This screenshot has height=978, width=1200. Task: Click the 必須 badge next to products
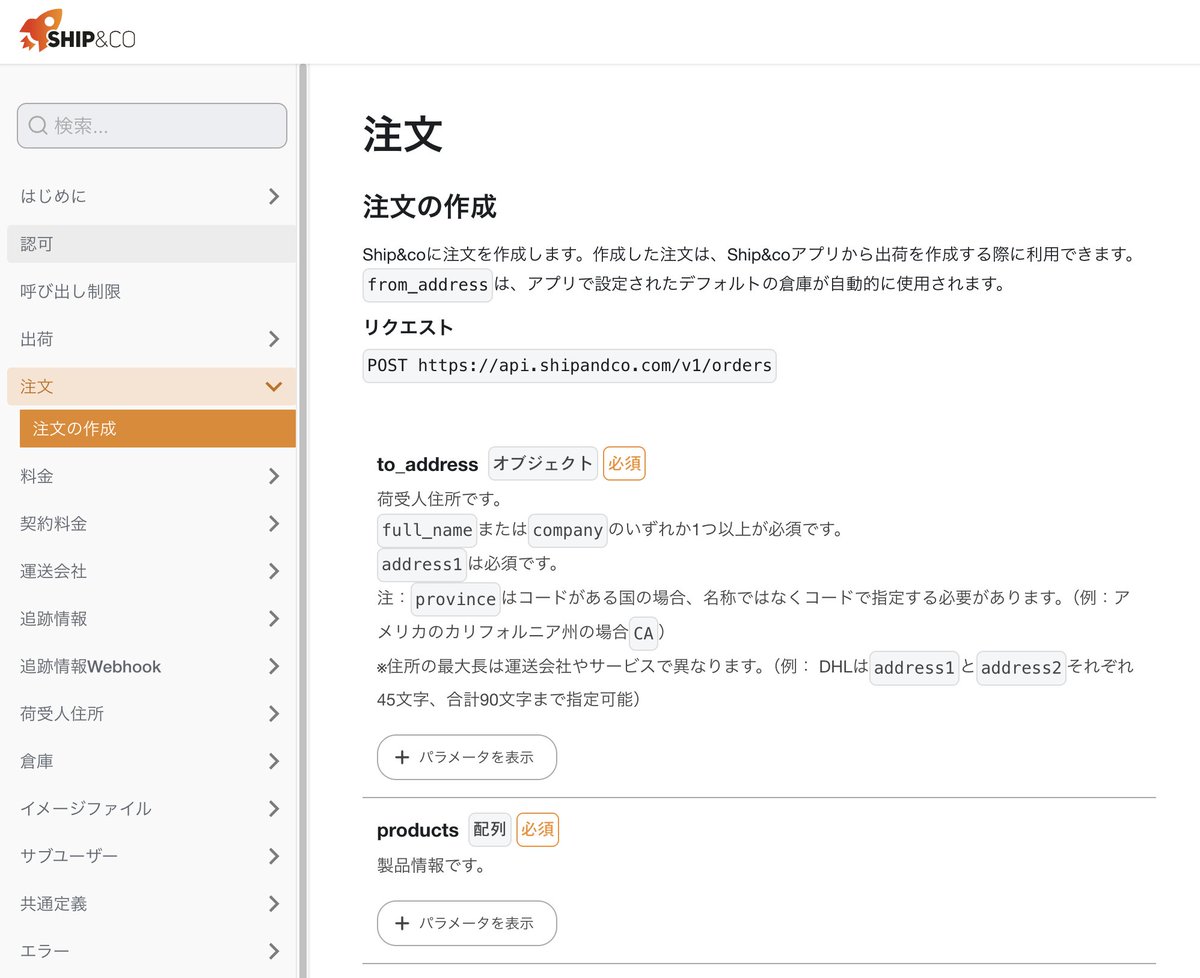[537, 829]
